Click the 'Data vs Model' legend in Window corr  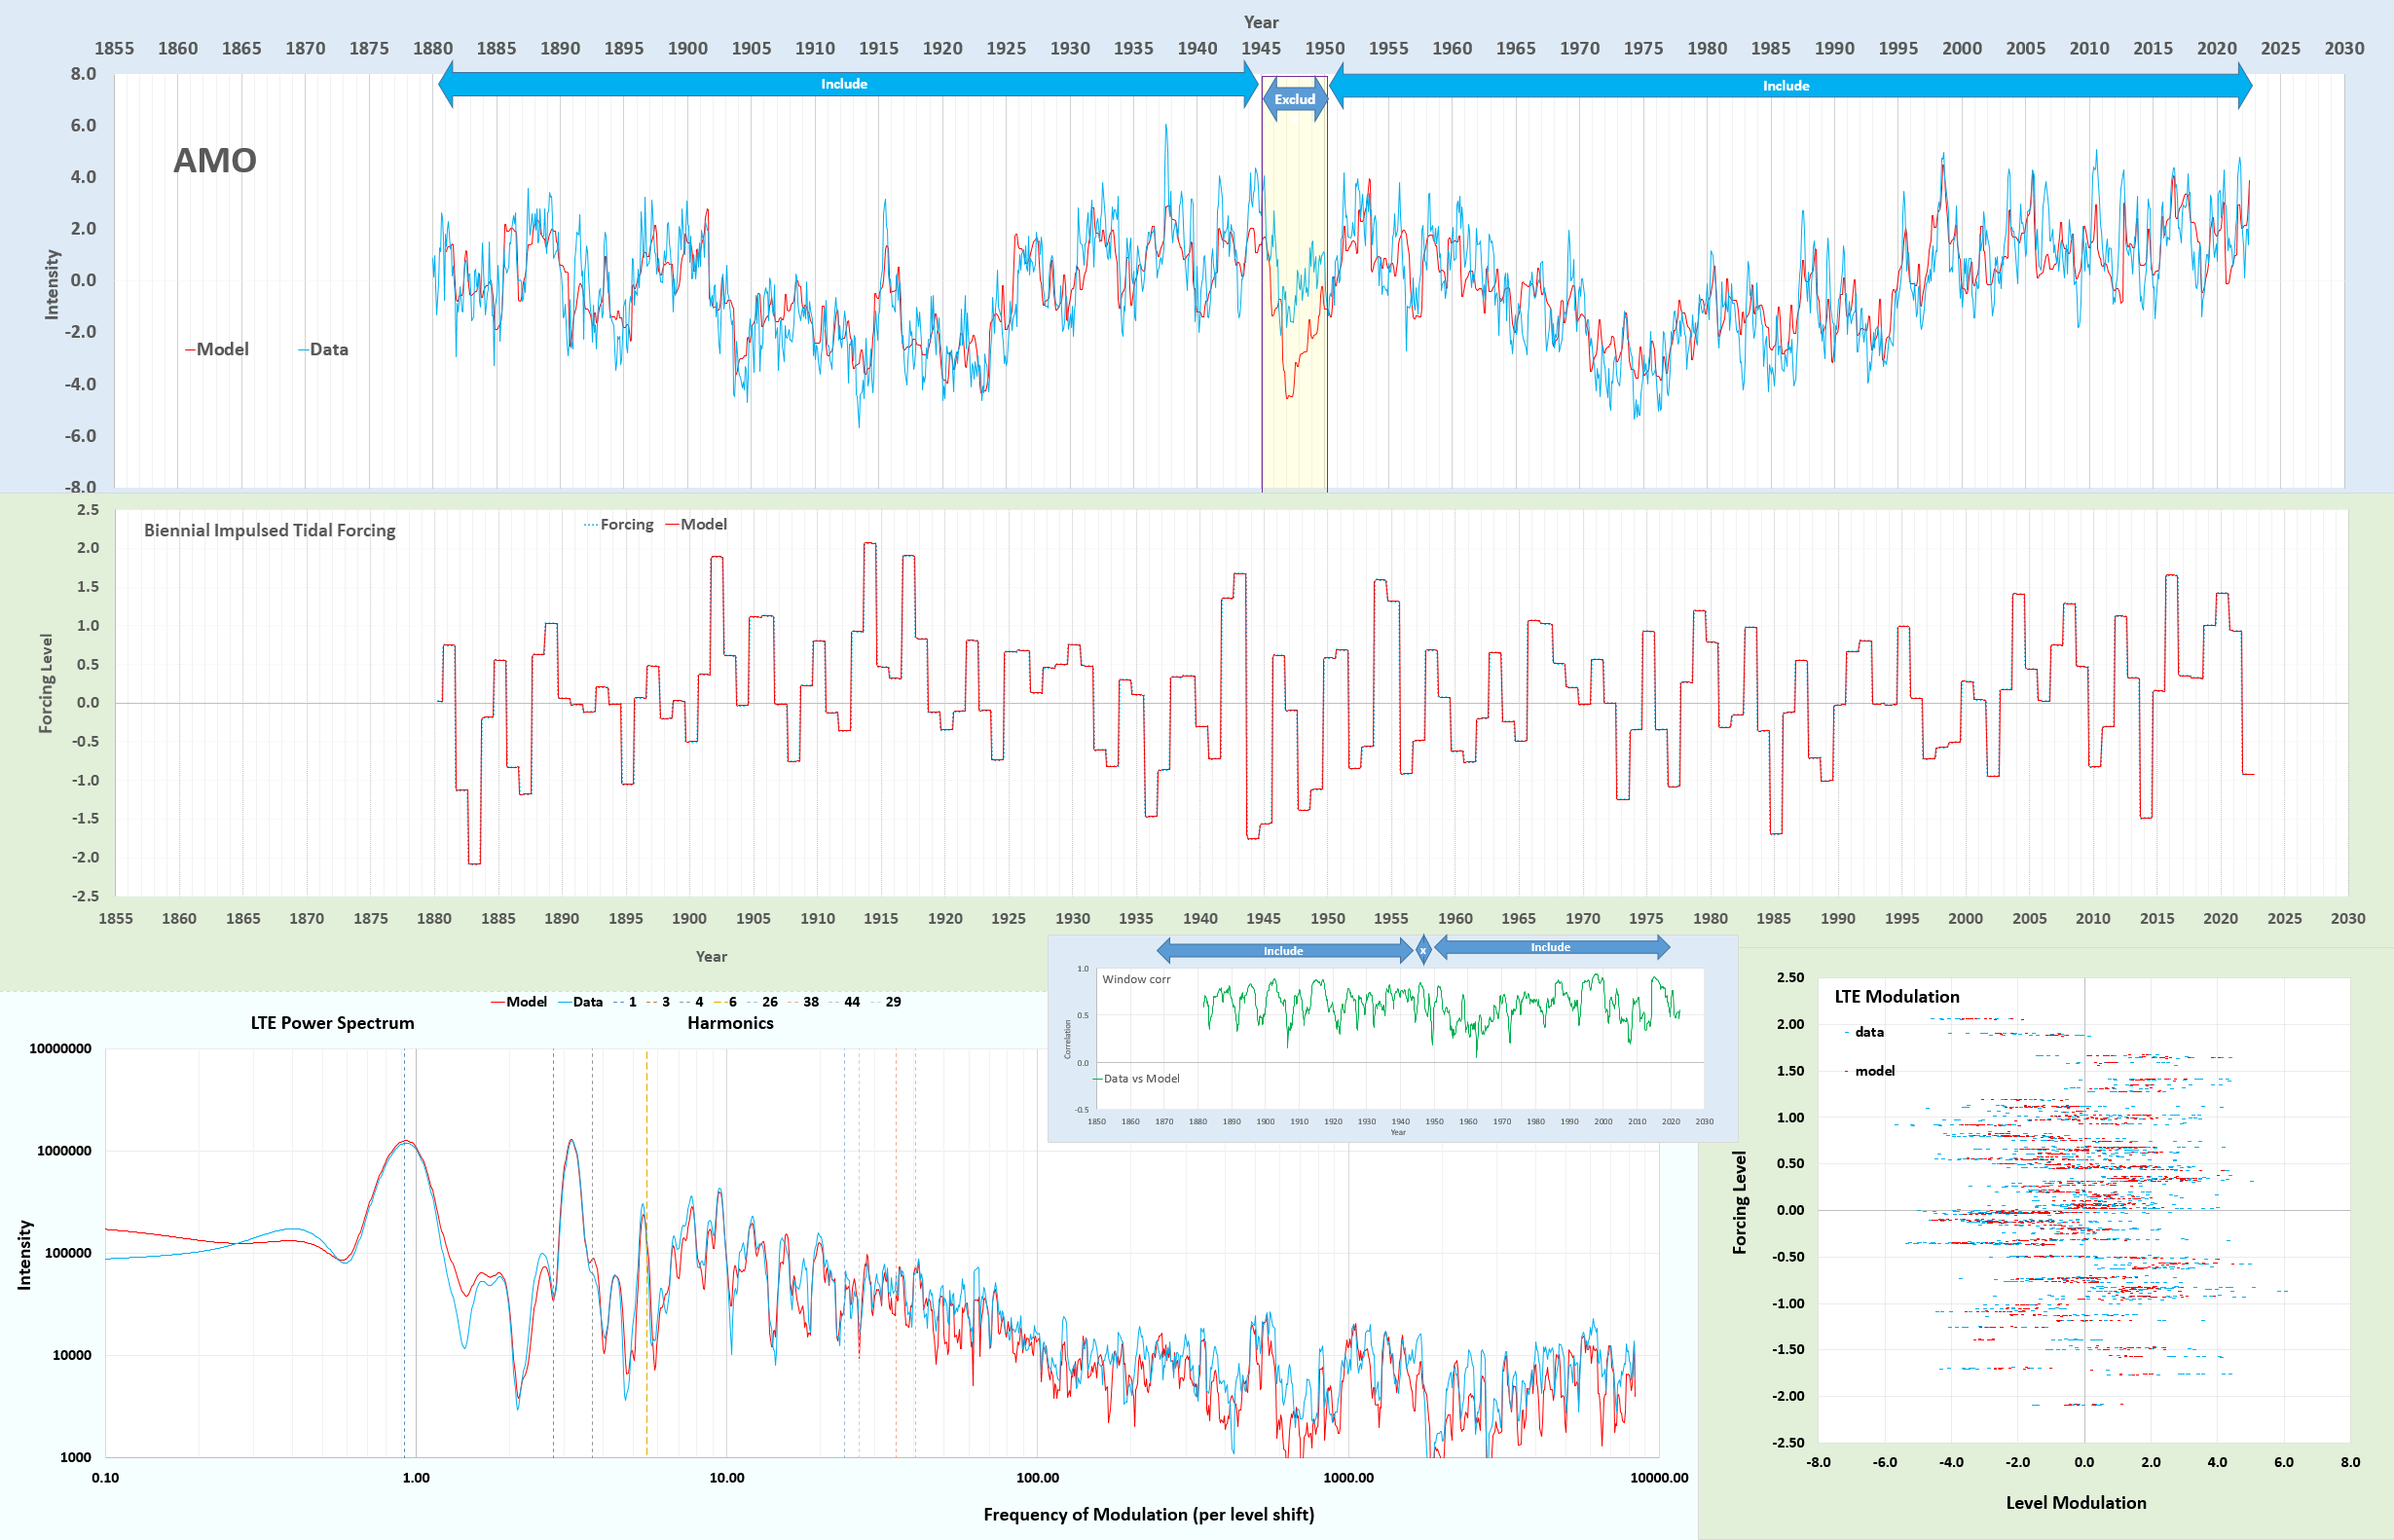point(1137,1078)
